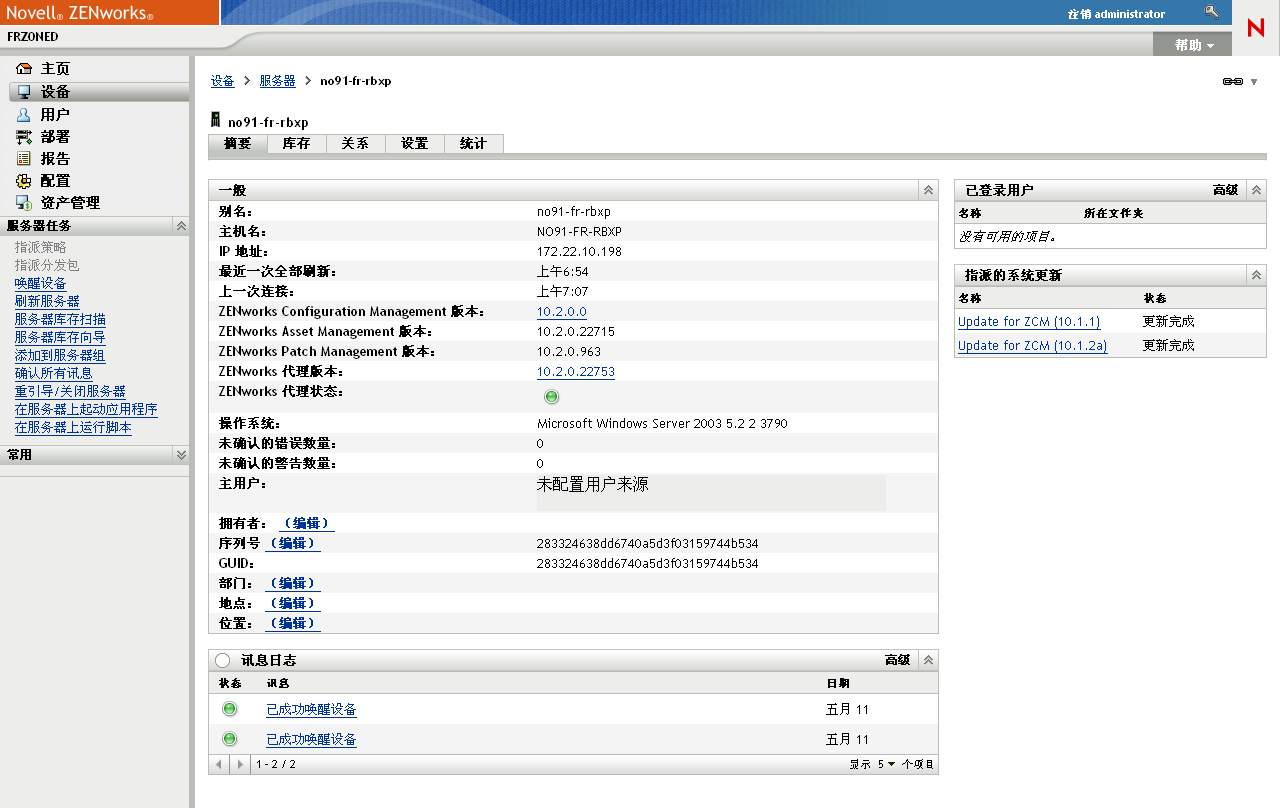
Task: Click 注销 administrator to log out
Action: point(1116,14)
